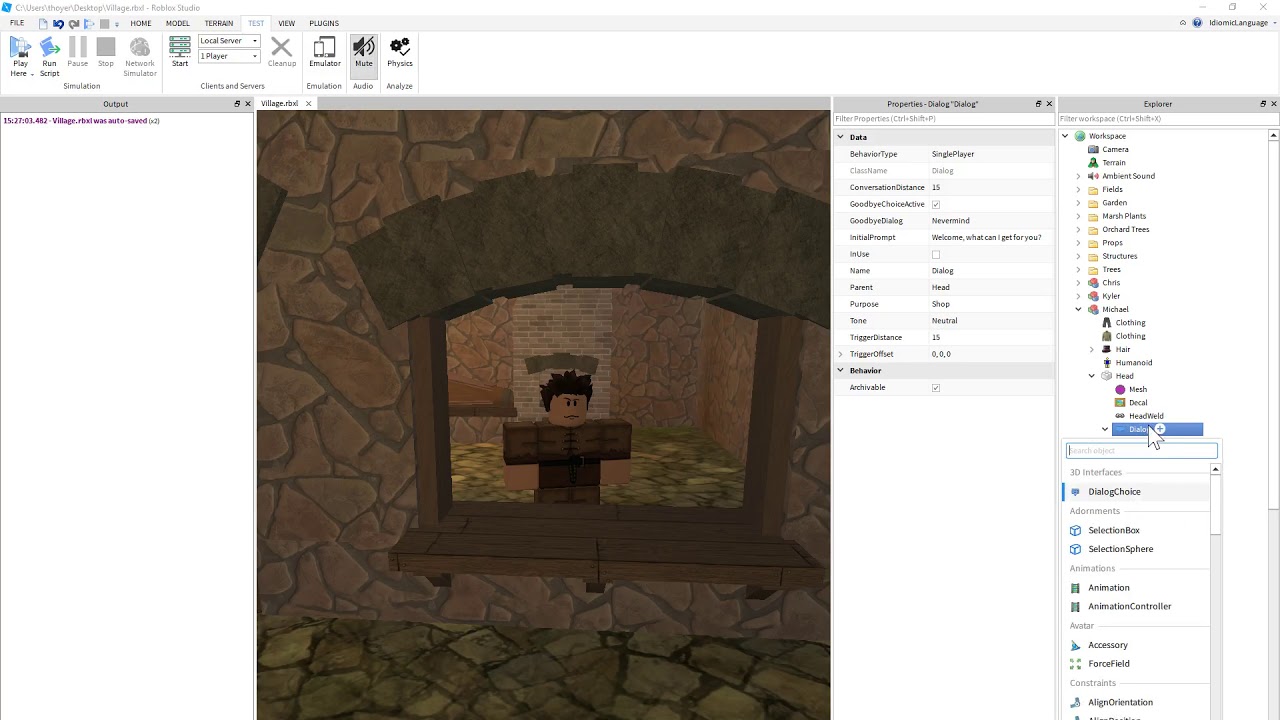Click the plus icon beside Dialog
Image resolution: width=1280 pixels, height=720 pixels.
pyautogui.click(x=1160, y=429)
